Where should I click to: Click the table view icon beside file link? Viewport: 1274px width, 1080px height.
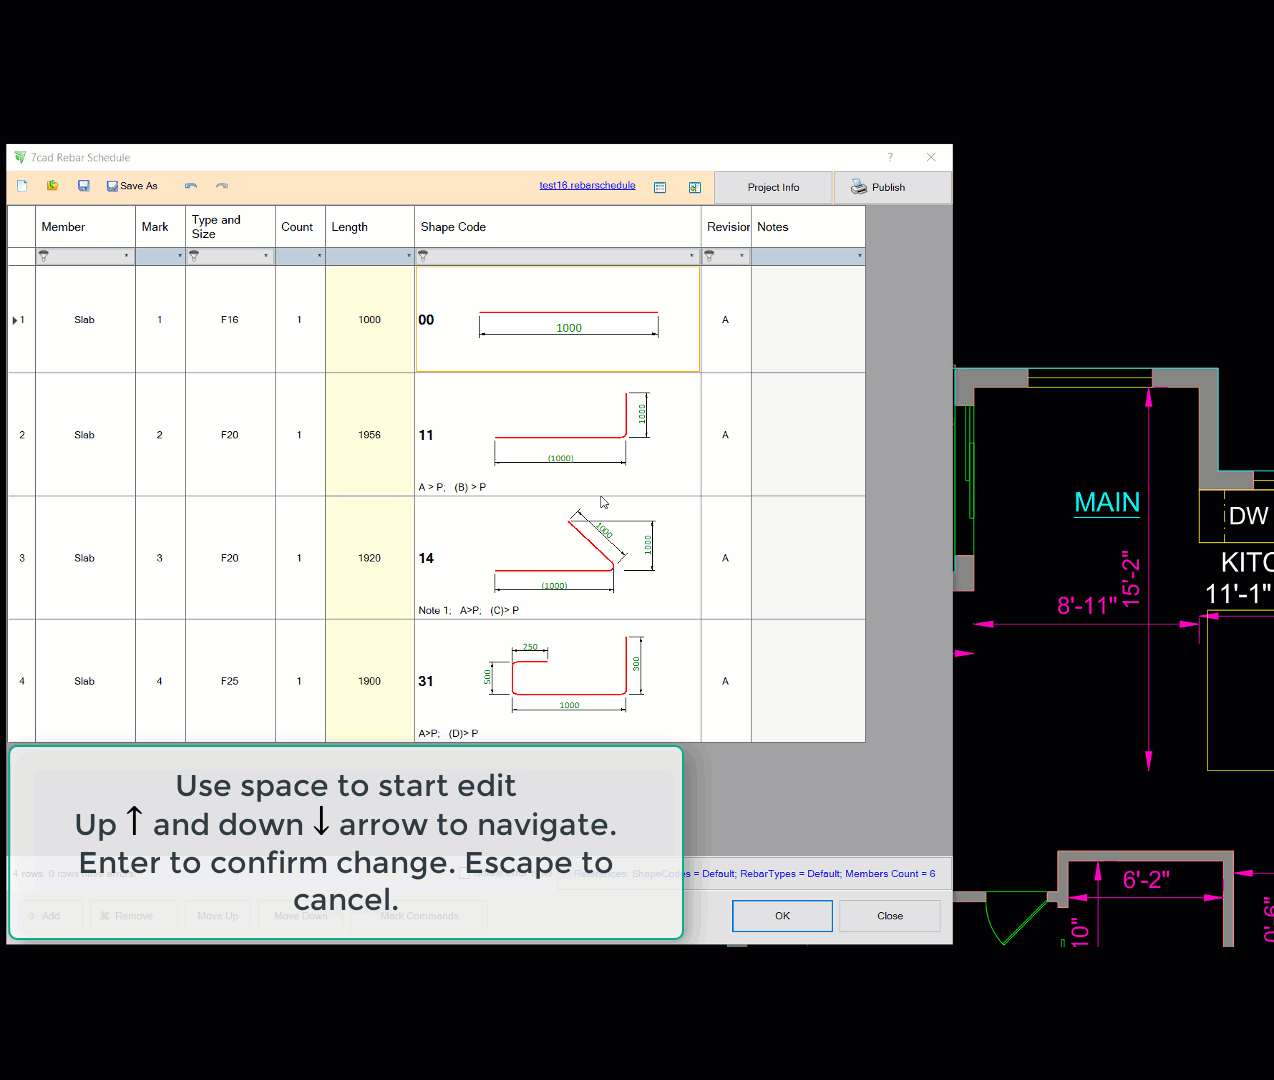click(660, 187)
